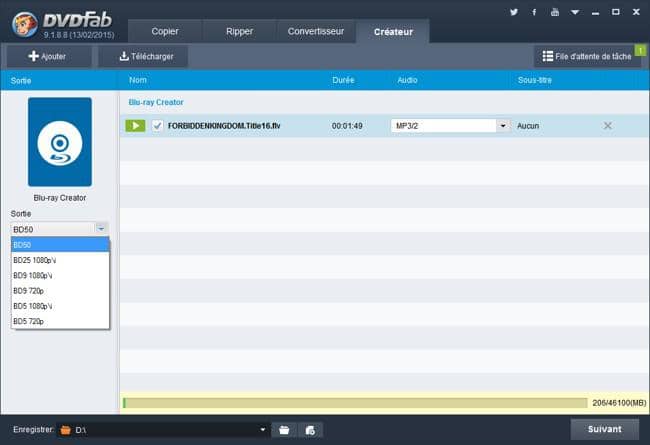
Task: Open the Twitter share icon
Action: click(x=514, y=12)
